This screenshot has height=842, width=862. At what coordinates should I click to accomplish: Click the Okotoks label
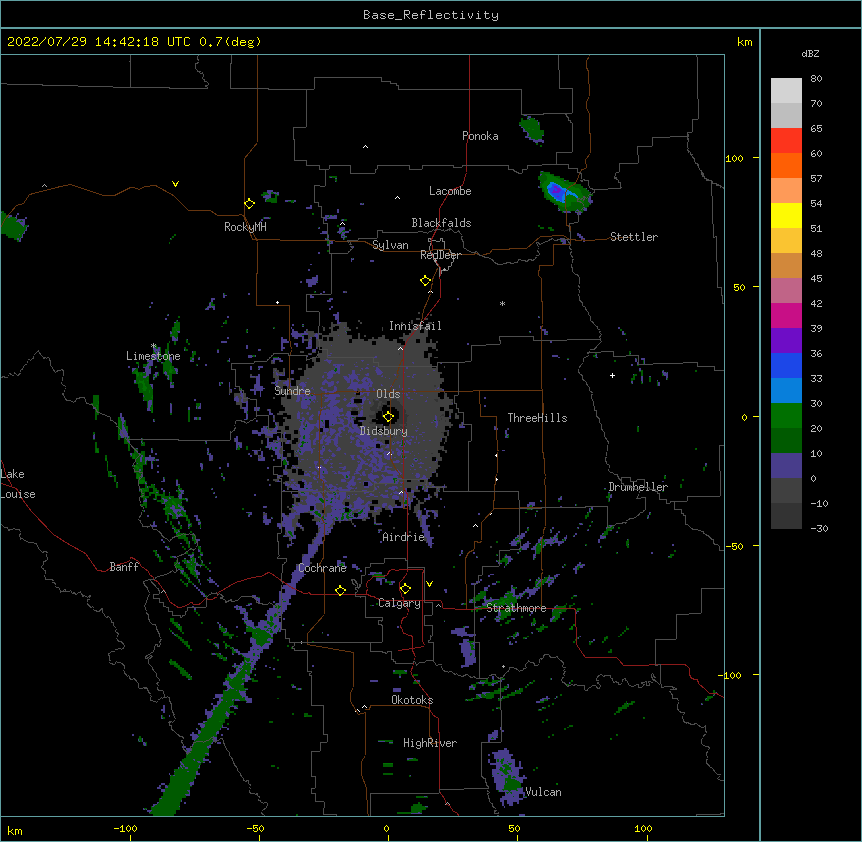412,700
